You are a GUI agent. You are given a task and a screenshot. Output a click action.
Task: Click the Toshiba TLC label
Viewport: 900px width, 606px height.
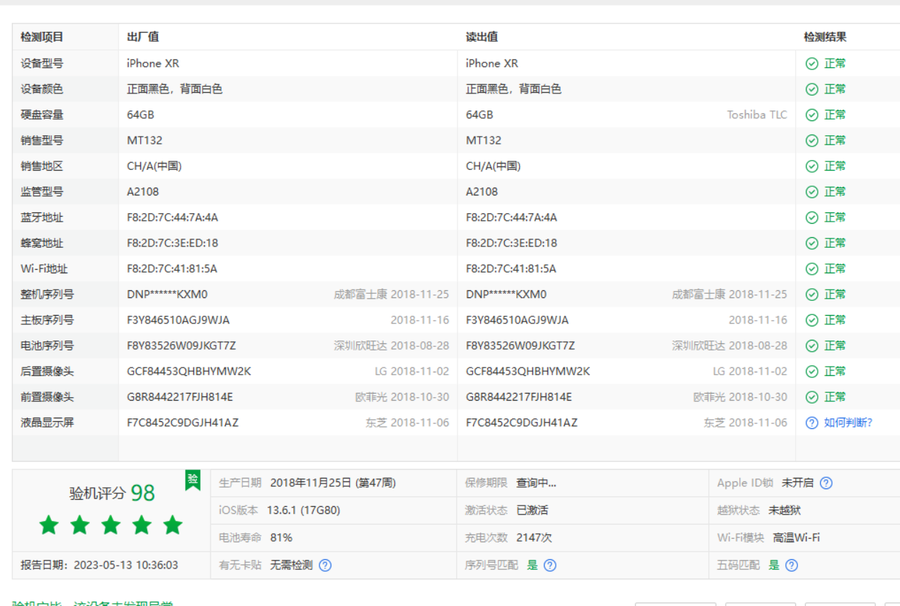pos(757,115)
